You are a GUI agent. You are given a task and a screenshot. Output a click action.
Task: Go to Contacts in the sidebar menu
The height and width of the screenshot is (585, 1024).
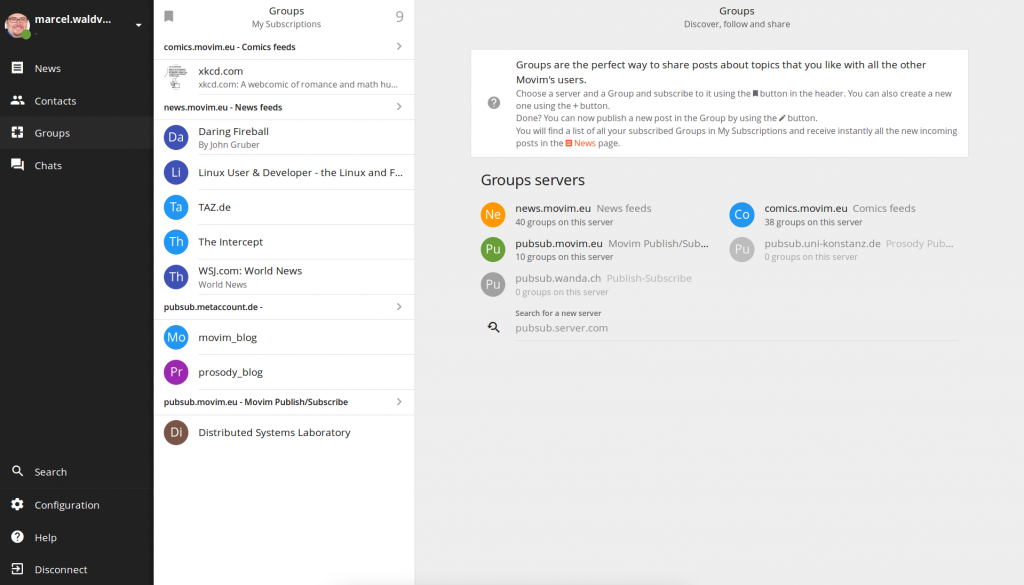pos(76,101)
